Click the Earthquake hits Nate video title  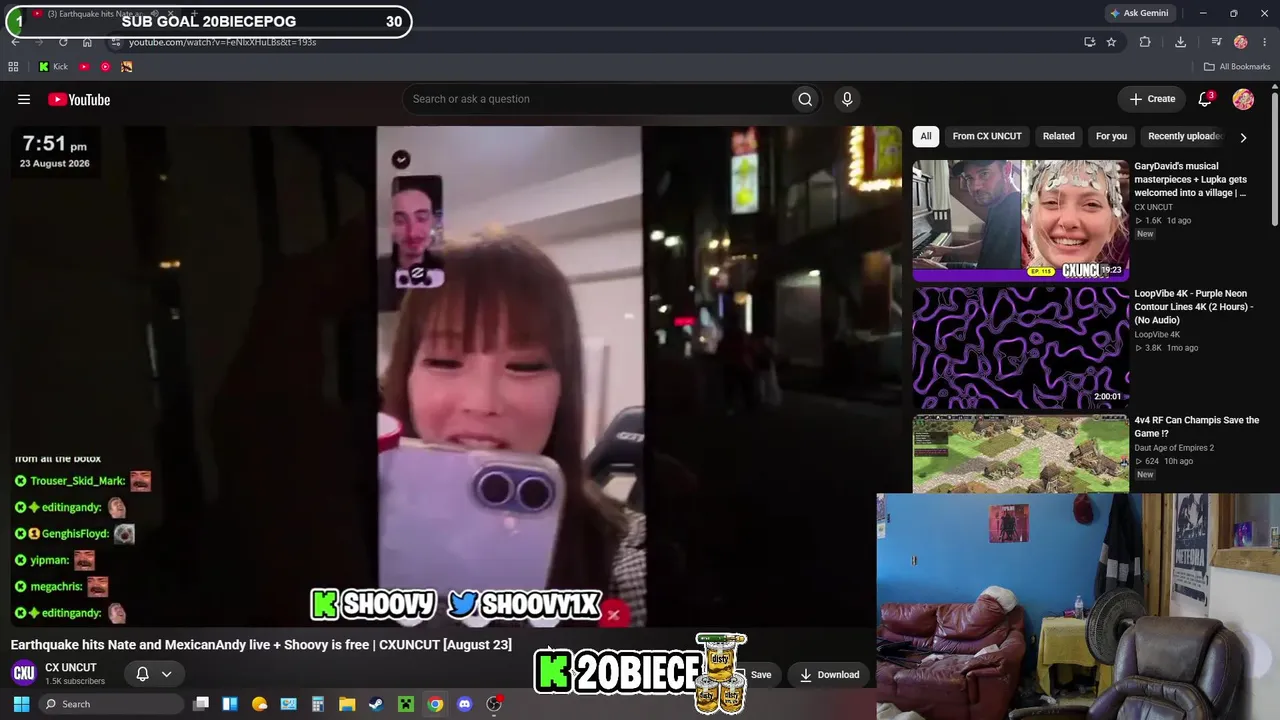click(x=261, y=645)
